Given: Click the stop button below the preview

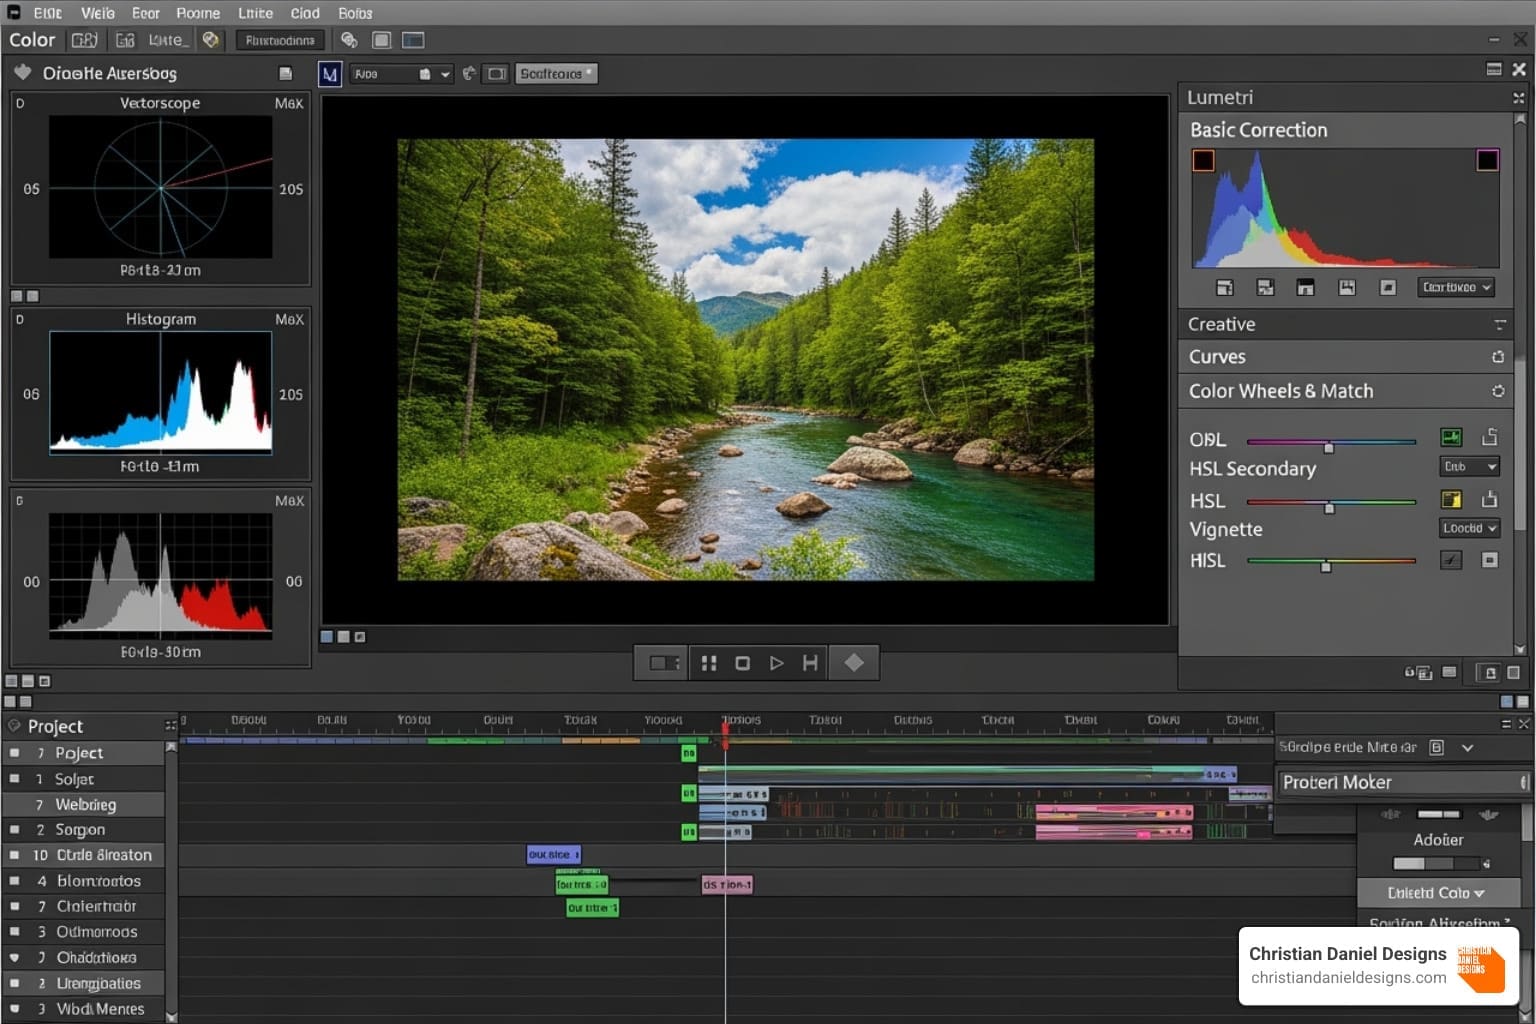Looking at the screenshot, I should (x=742, y=663).
